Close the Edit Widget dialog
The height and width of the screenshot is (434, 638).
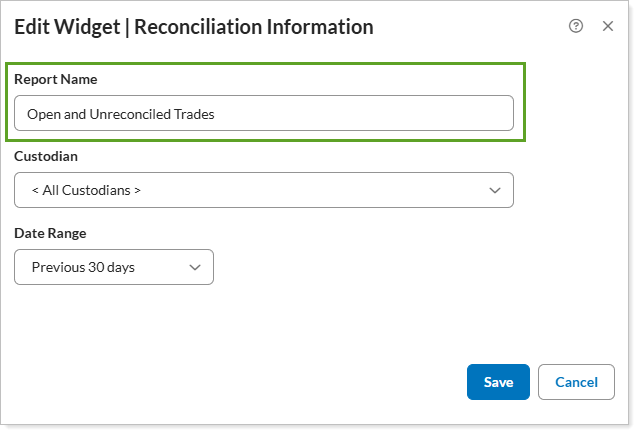(607, 27)
